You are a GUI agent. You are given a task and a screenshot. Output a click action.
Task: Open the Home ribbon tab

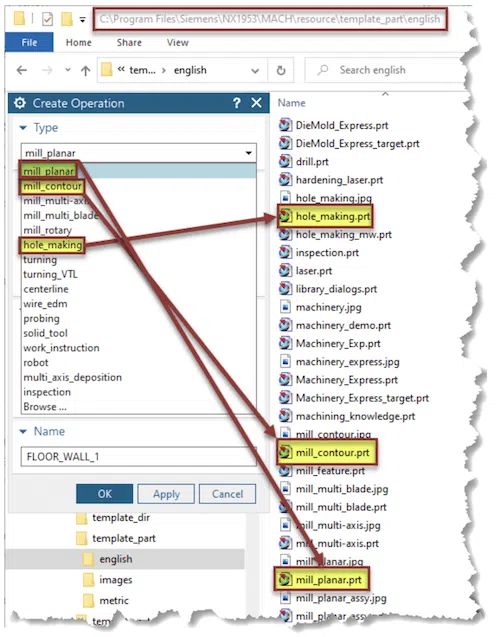(x=78, y=42)
